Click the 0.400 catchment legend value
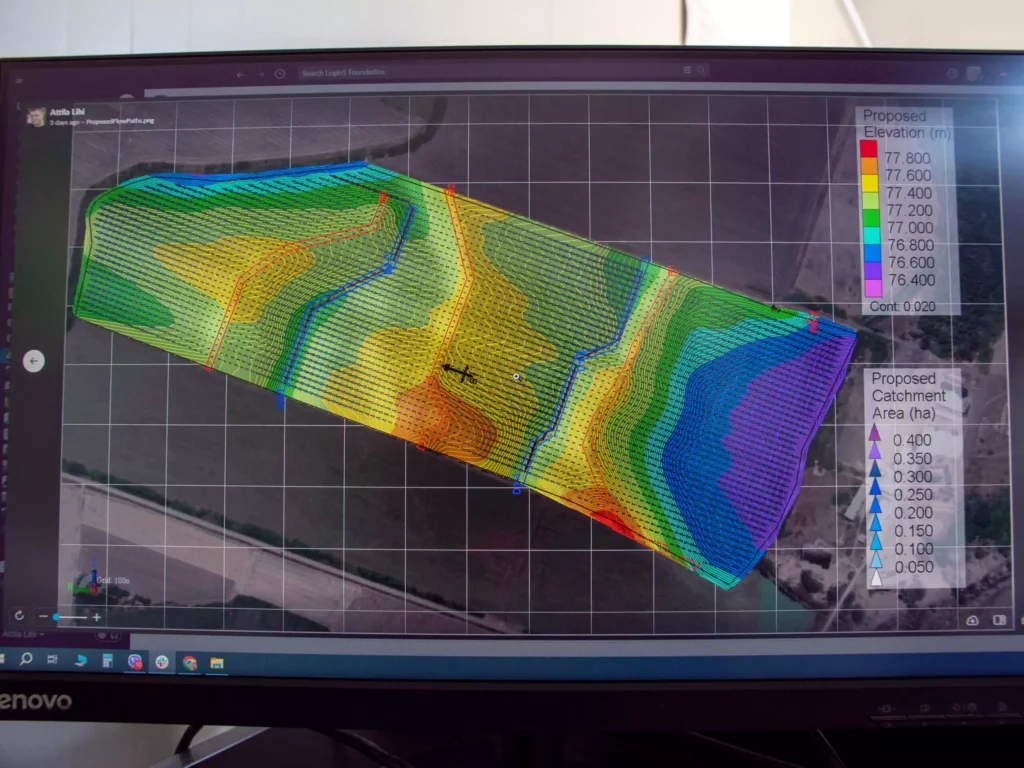1024x768 pixels. (x=912, y=440)
